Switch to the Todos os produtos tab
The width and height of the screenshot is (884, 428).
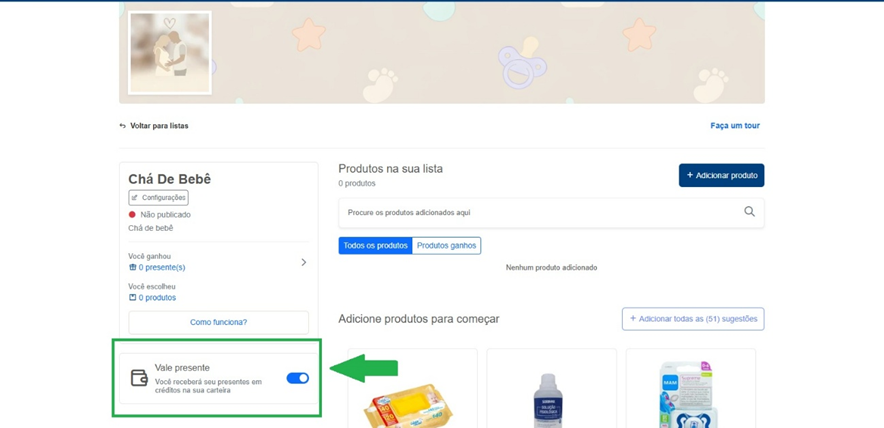tap(375, 246)
